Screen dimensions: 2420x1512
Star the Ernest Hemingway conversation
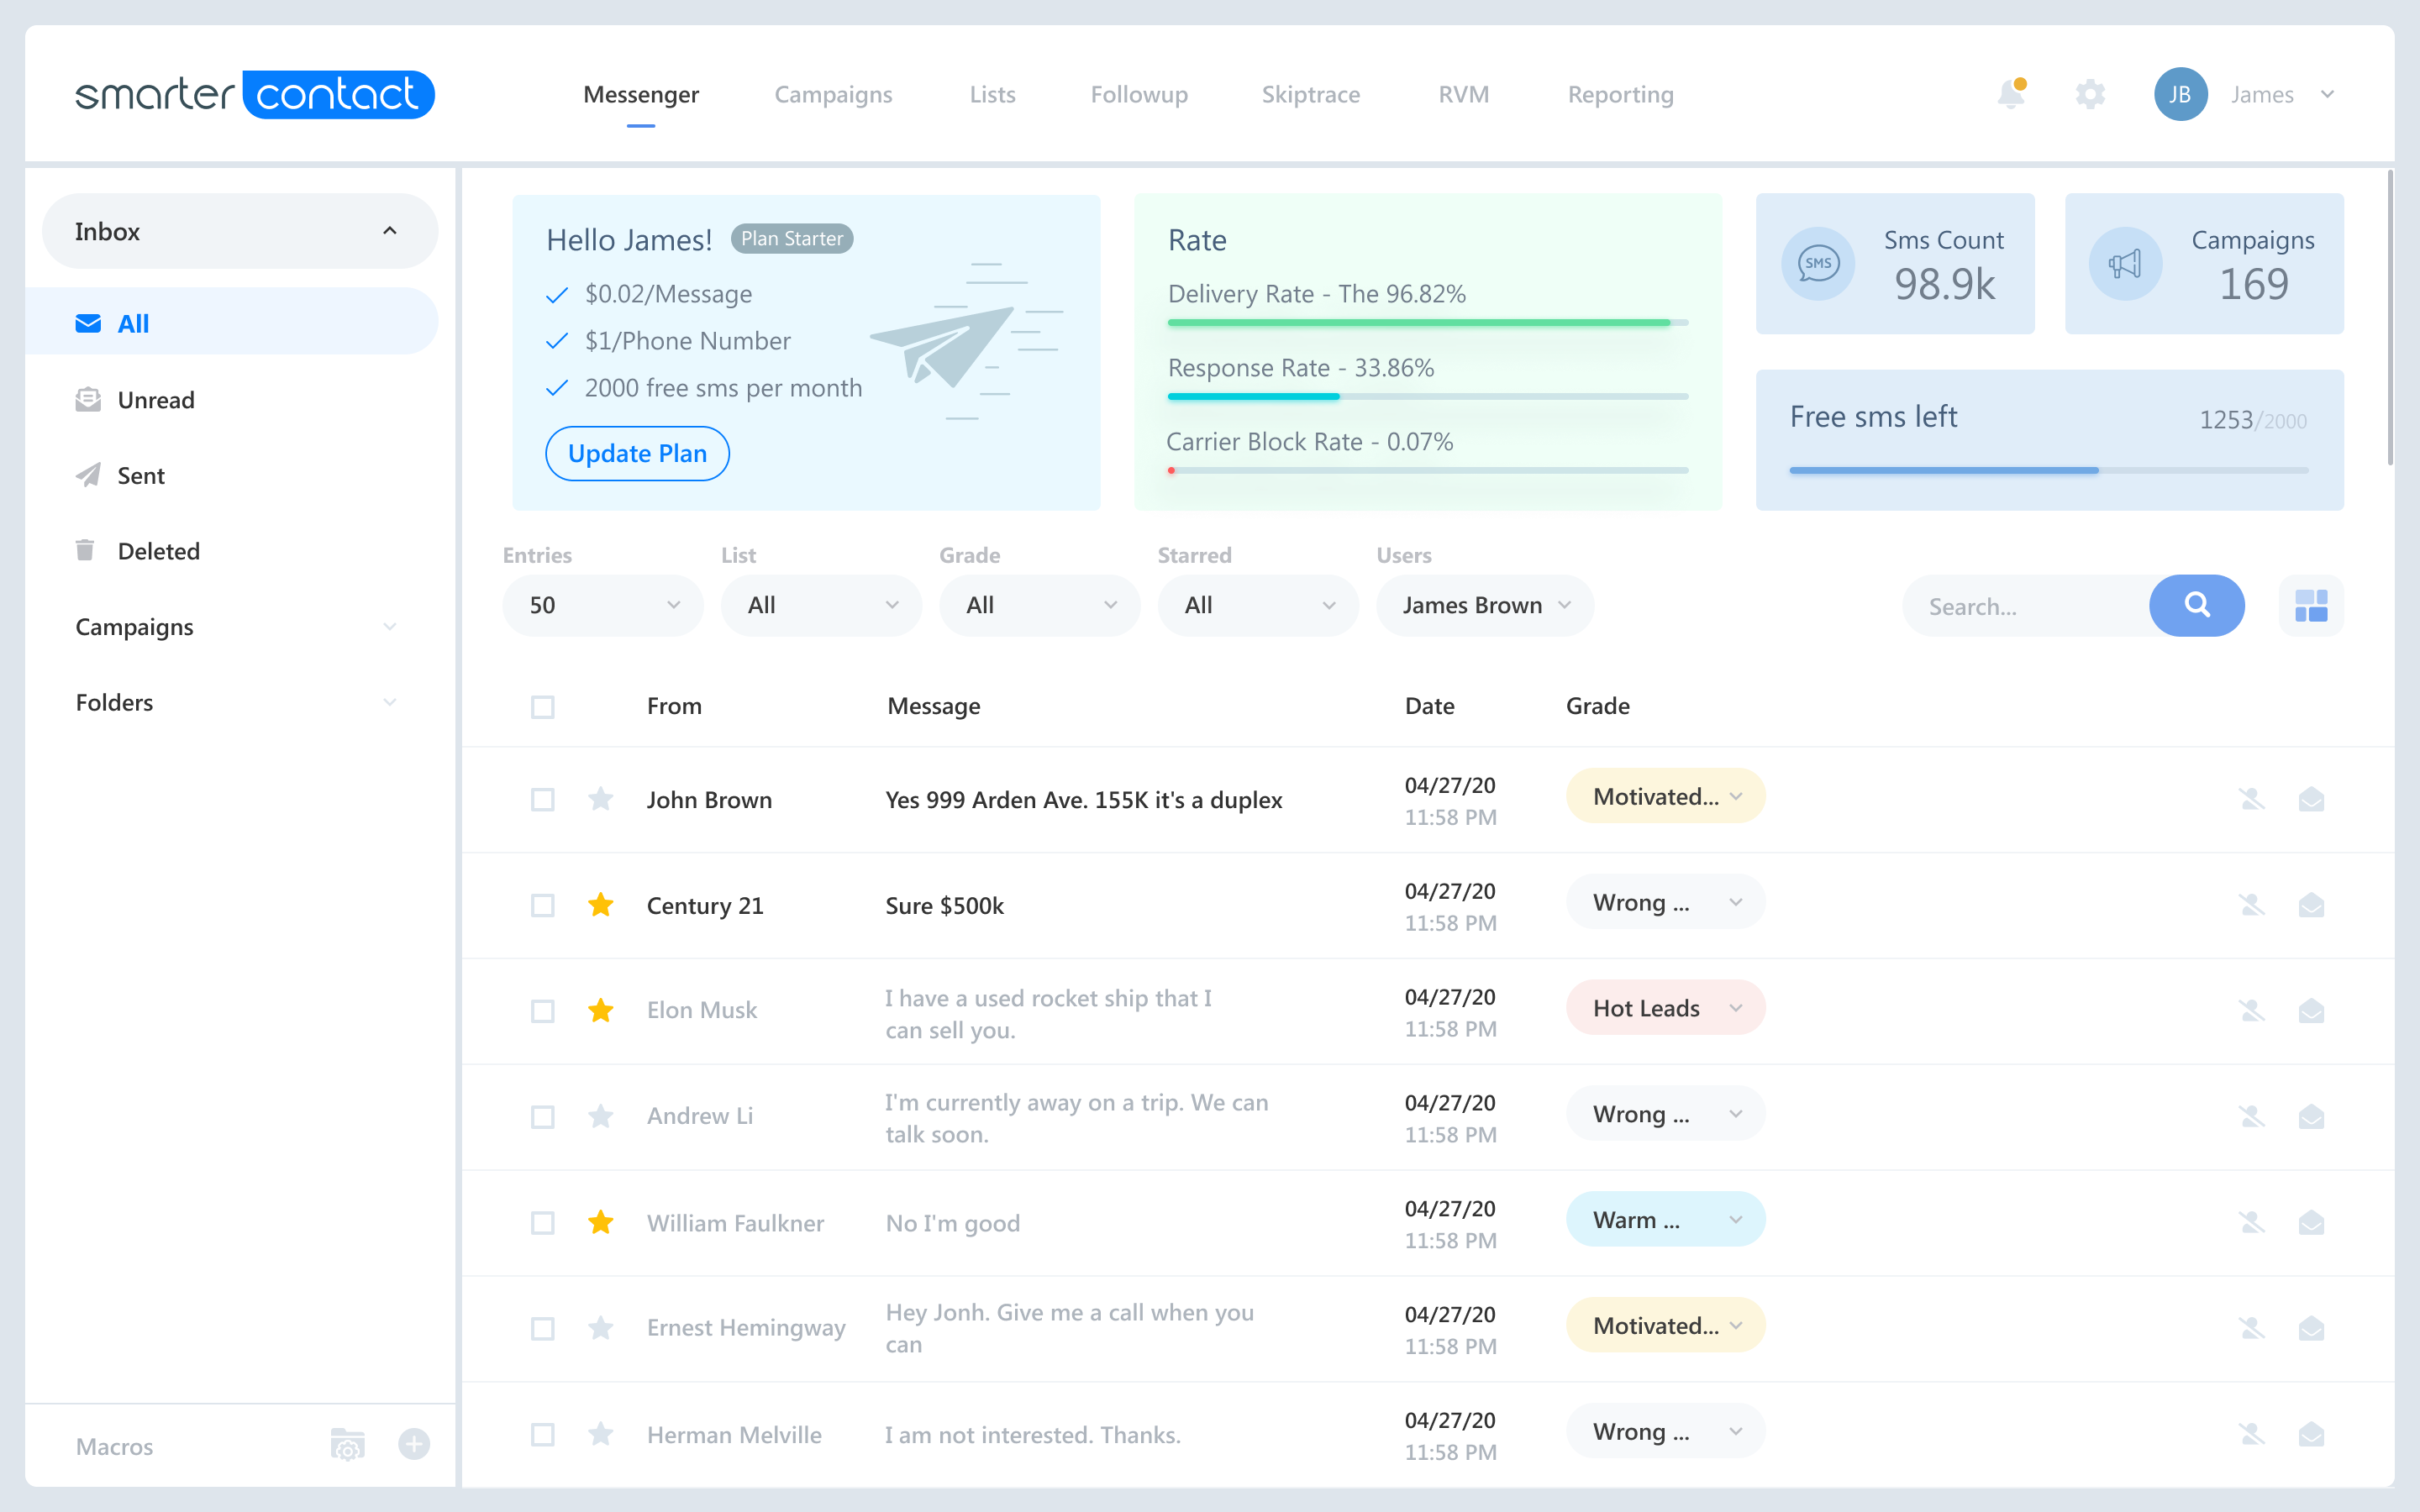click(x=600, y=1328)
